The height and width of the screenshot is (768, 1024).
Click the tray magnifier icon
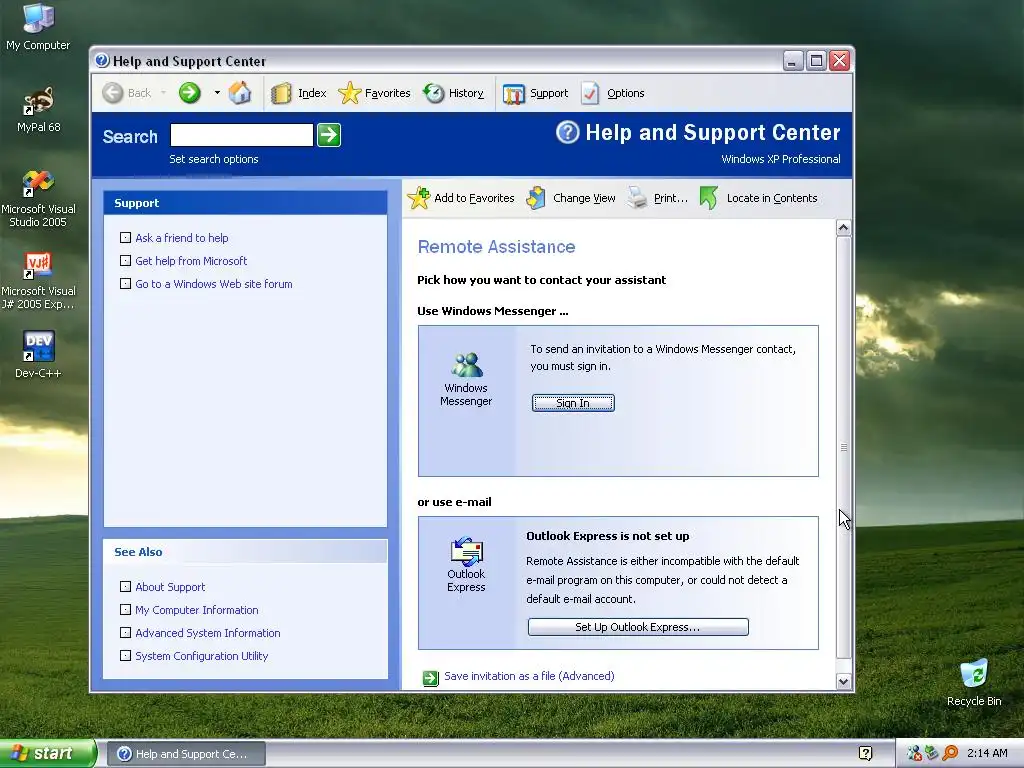tap(950, 754)
